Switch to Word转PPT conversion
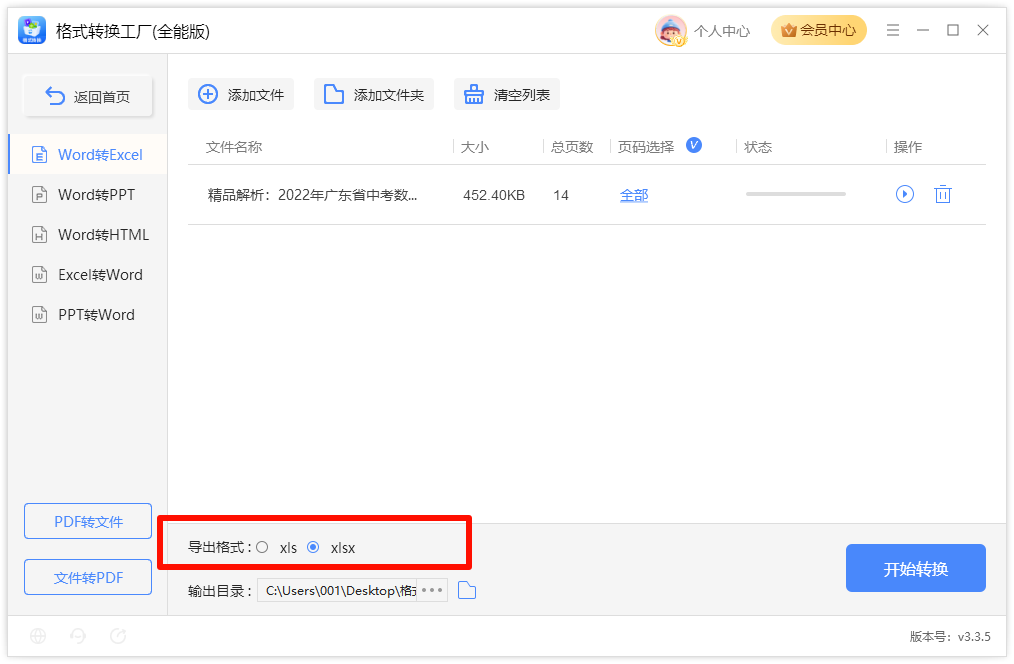This screenshot has height=664, width=1014. (x=88, y=195)
